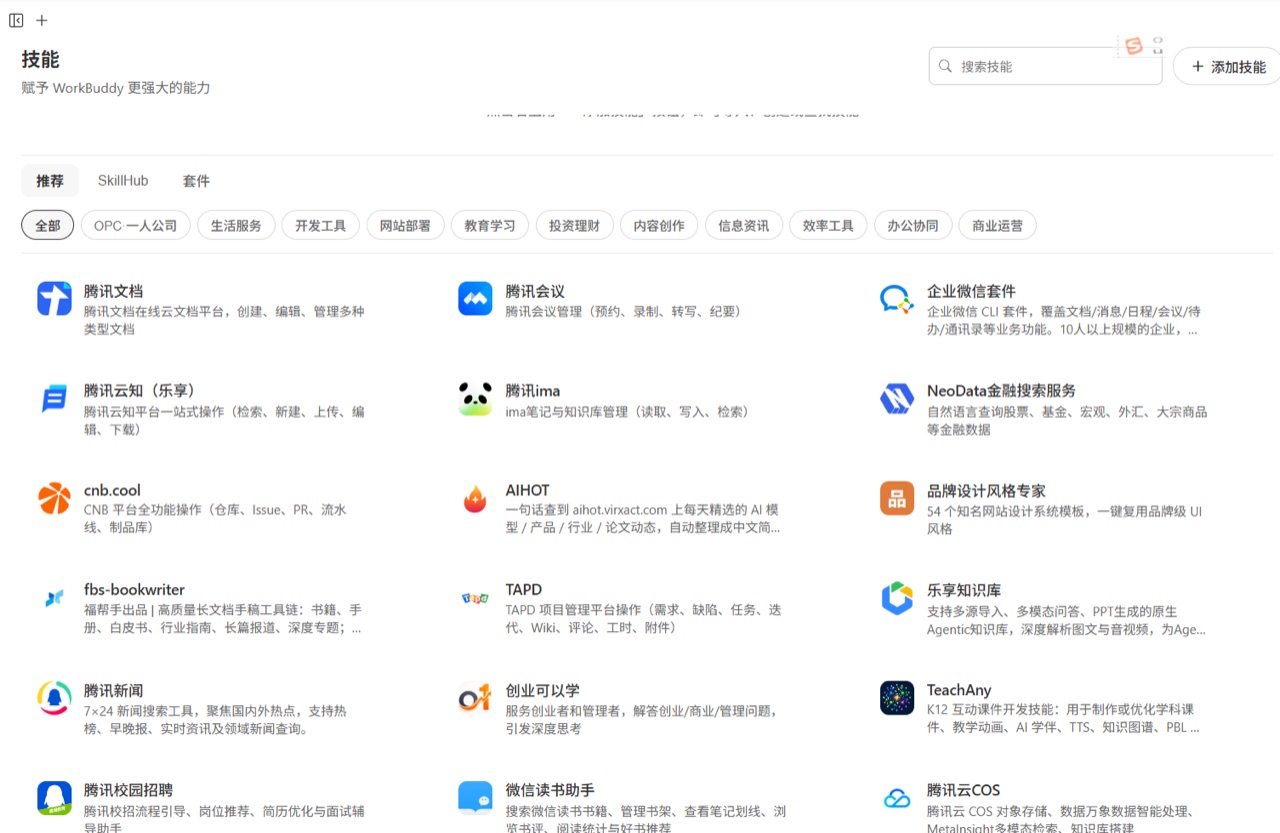Click the 微信读书助手 icon

point(475,798)
